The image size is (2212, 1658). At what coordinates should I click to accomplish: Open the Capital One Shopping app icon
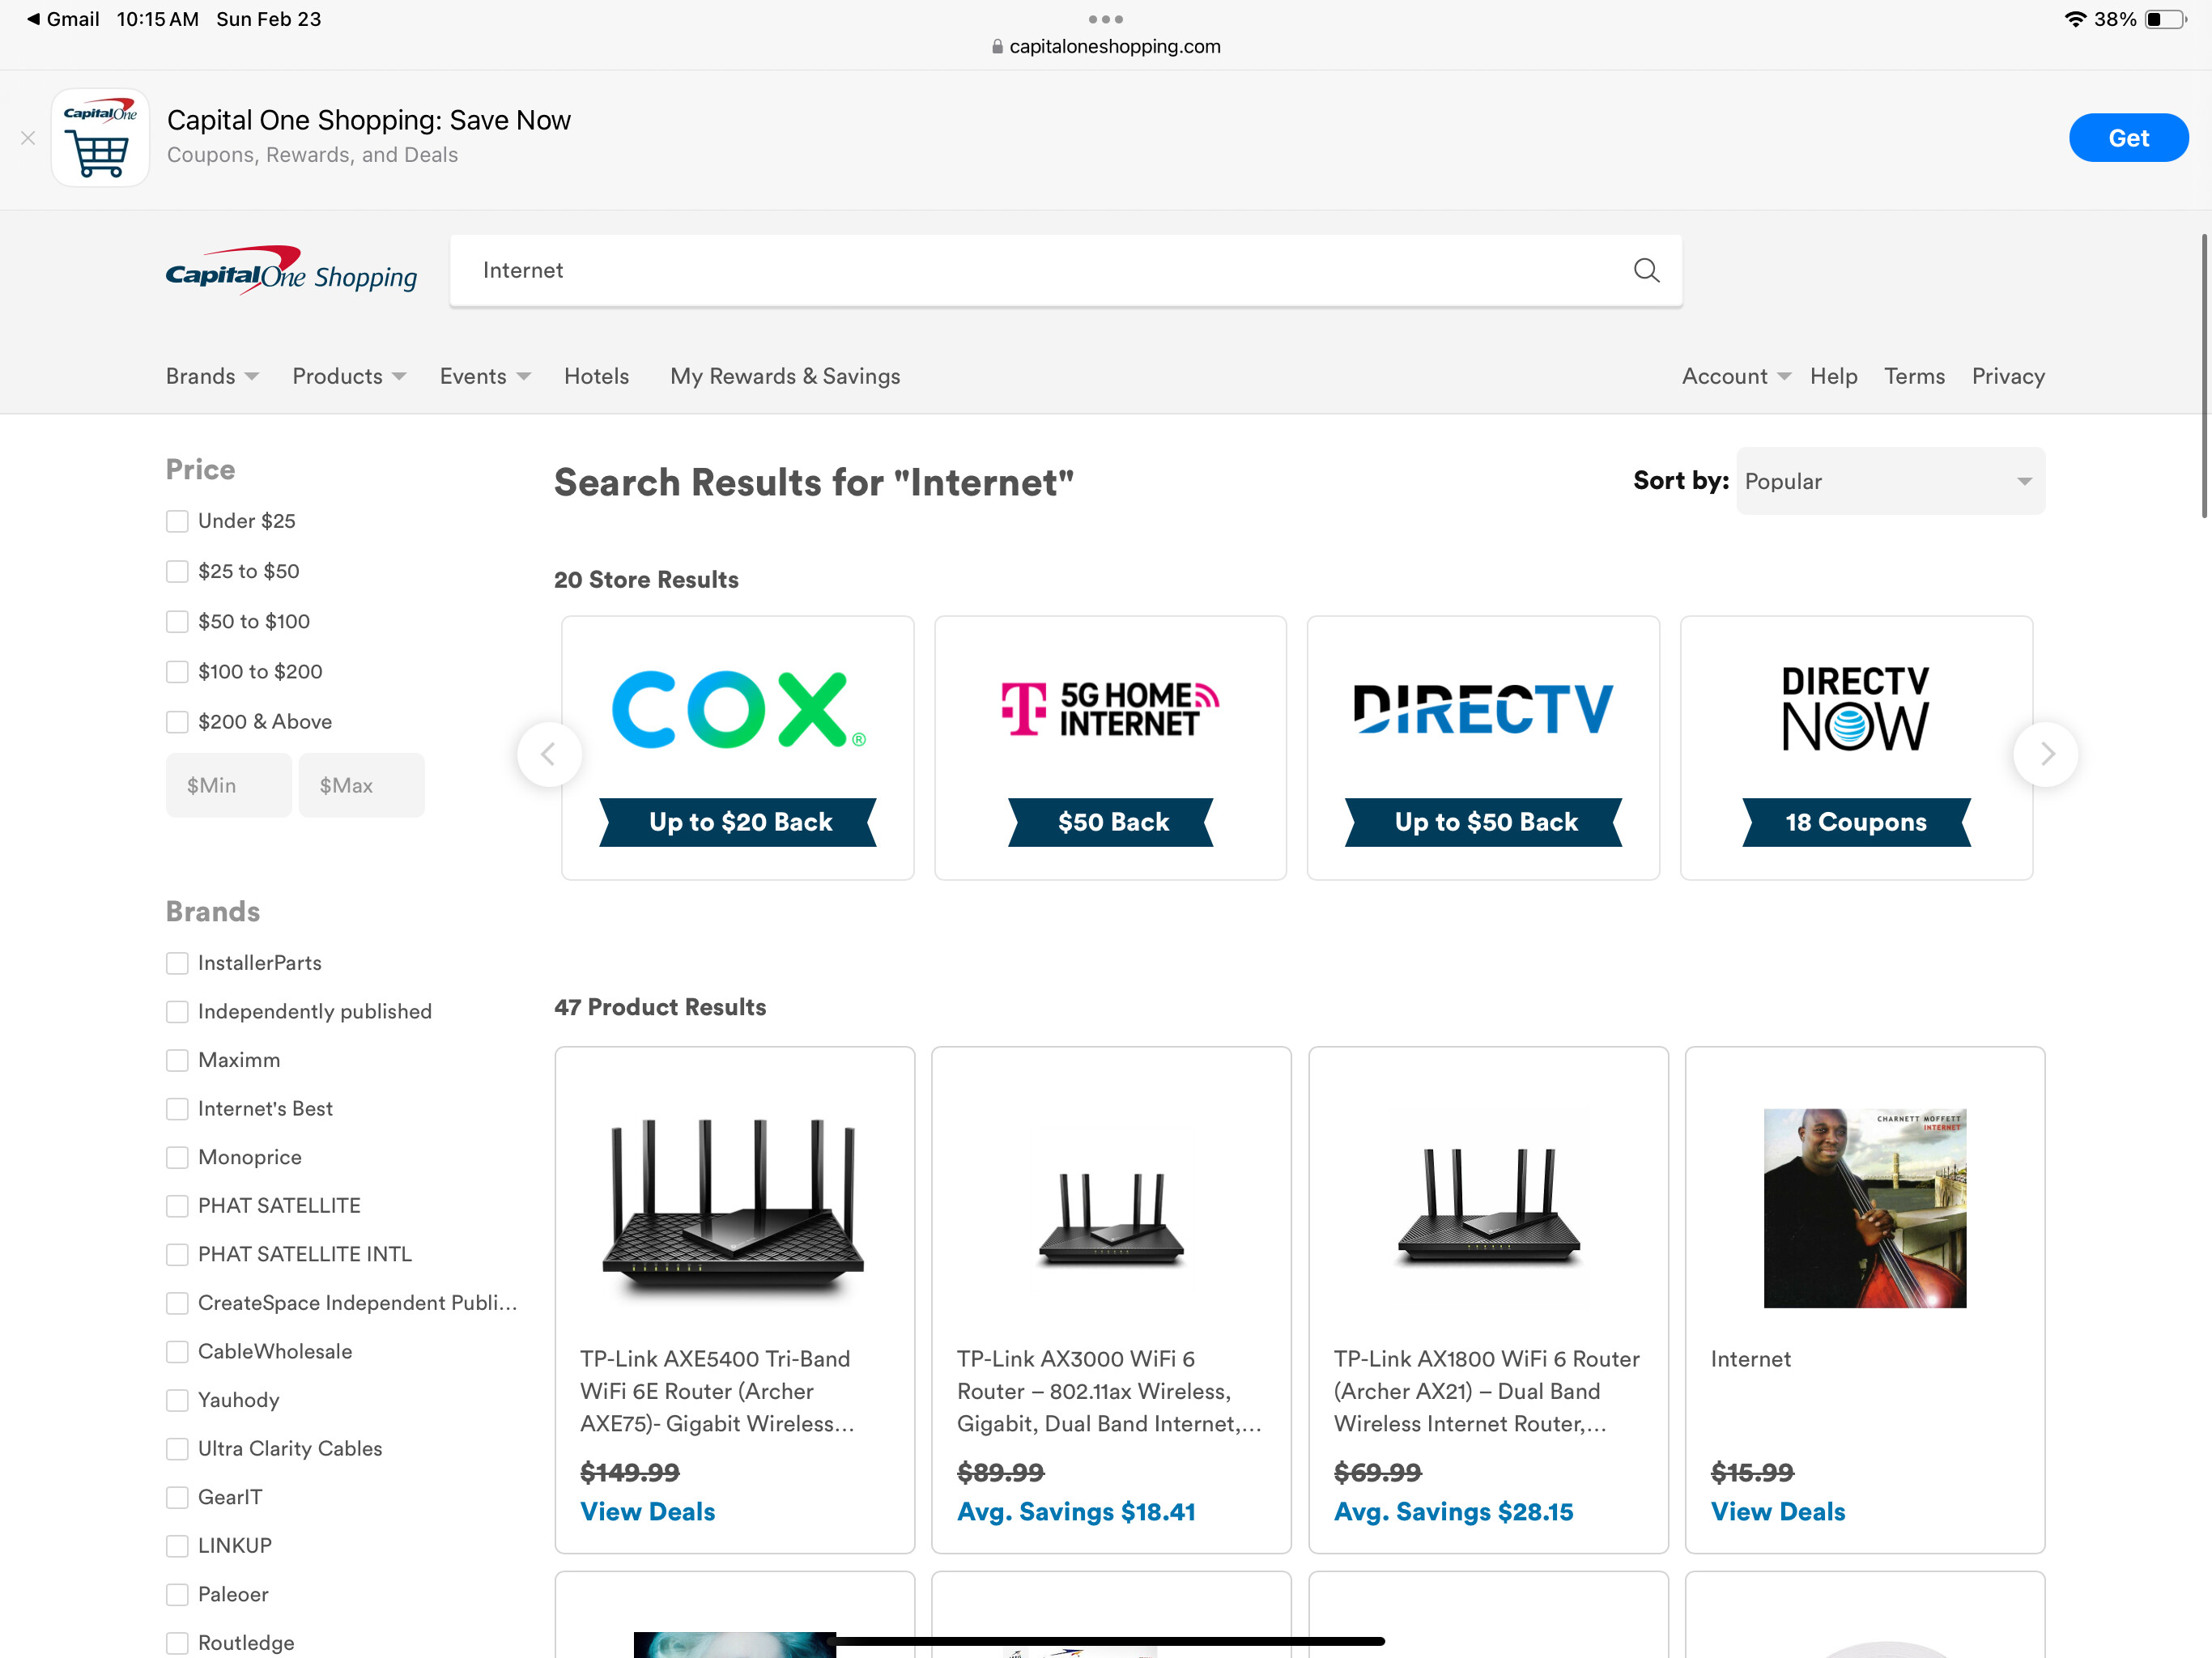(100, 138)
